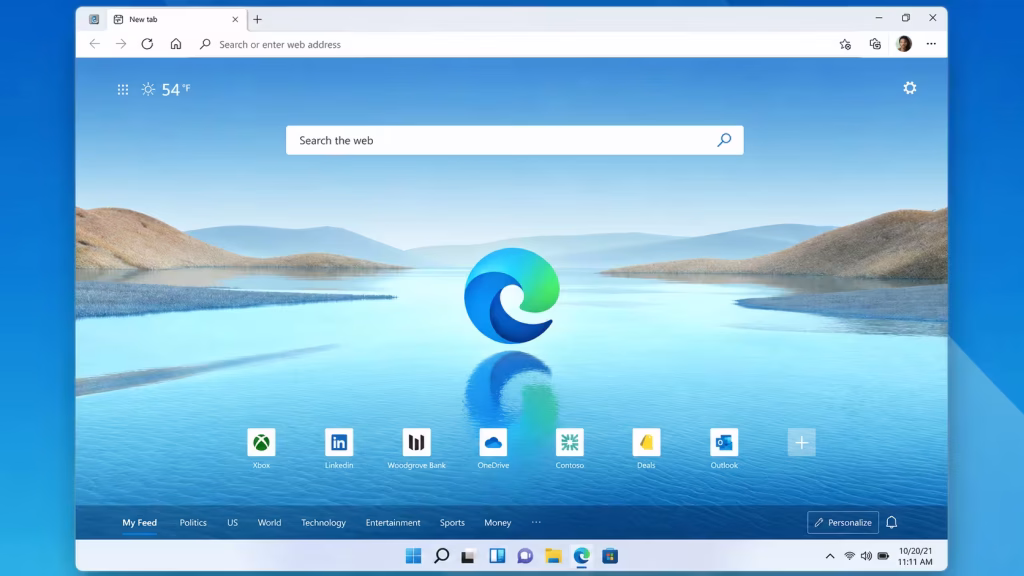Image resolution: width=1024 pixels, height=576 pixels.
Task: Open the Xbox quick link
Action: point(261,449)
